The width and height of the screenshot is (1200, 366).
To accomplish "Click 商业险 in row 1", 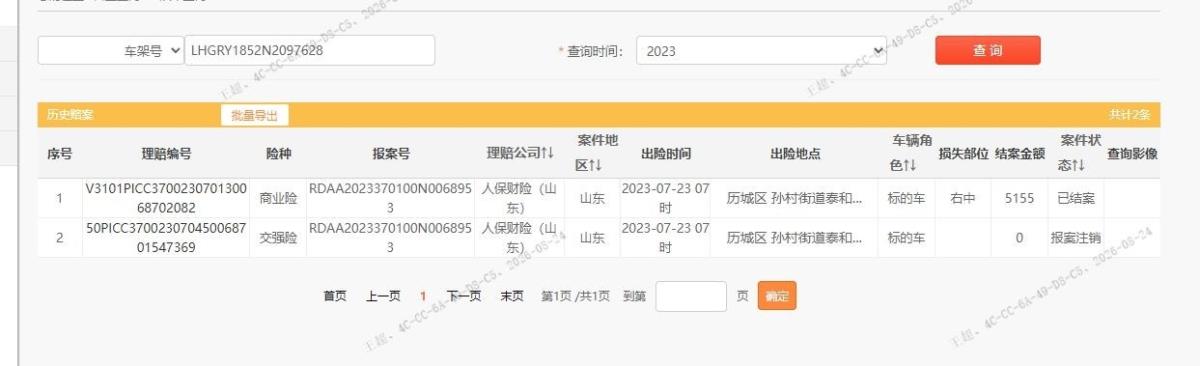I will click(279, 198).
